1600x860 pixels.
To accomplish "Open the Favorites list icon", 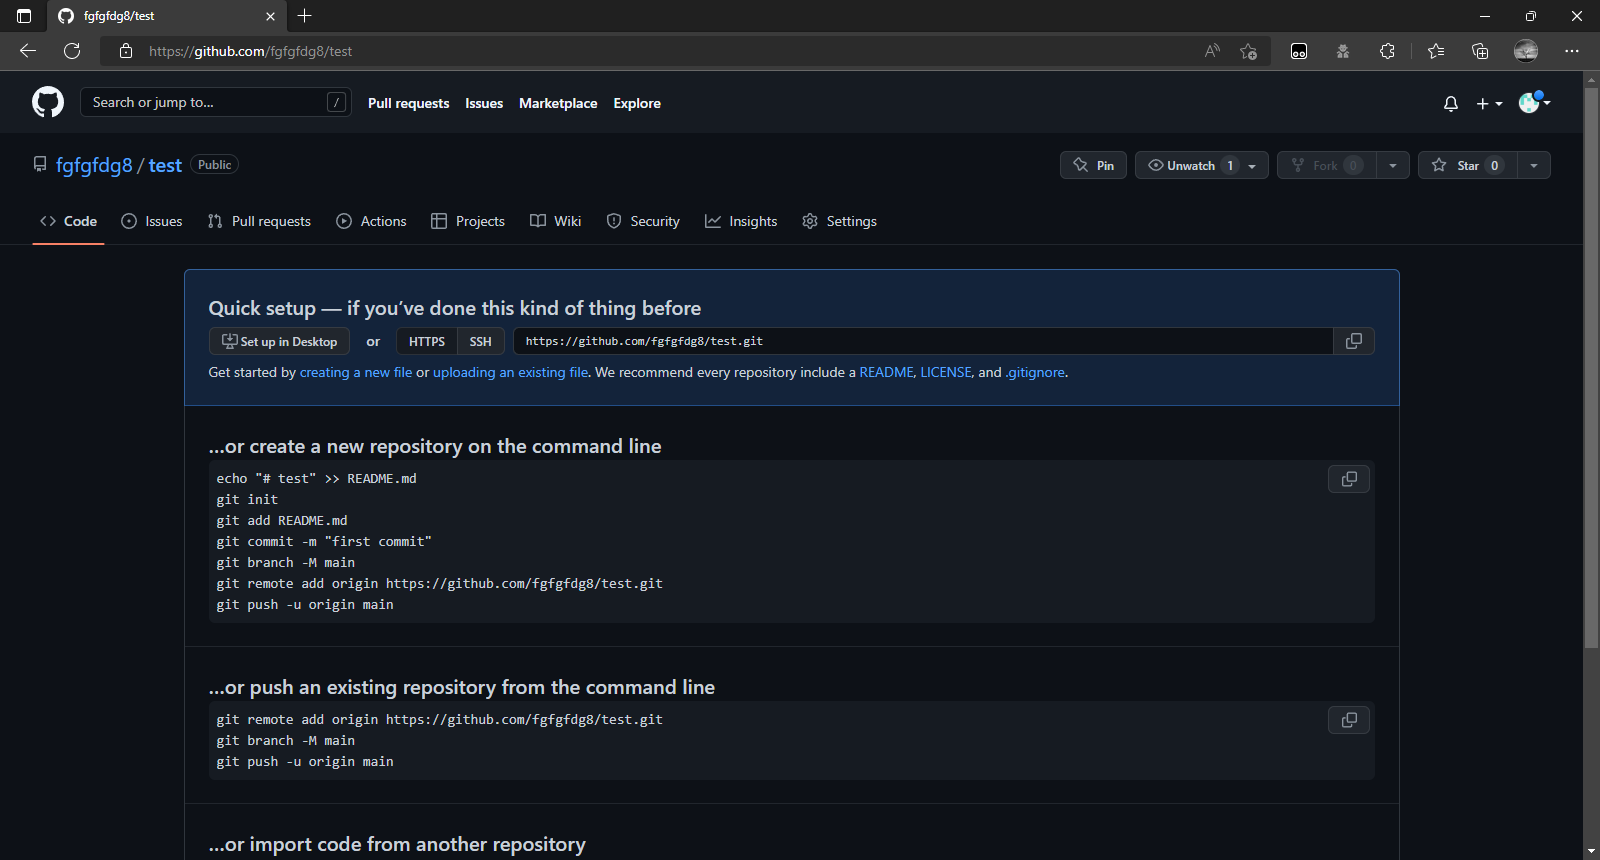I will (x=1436, y=51).
